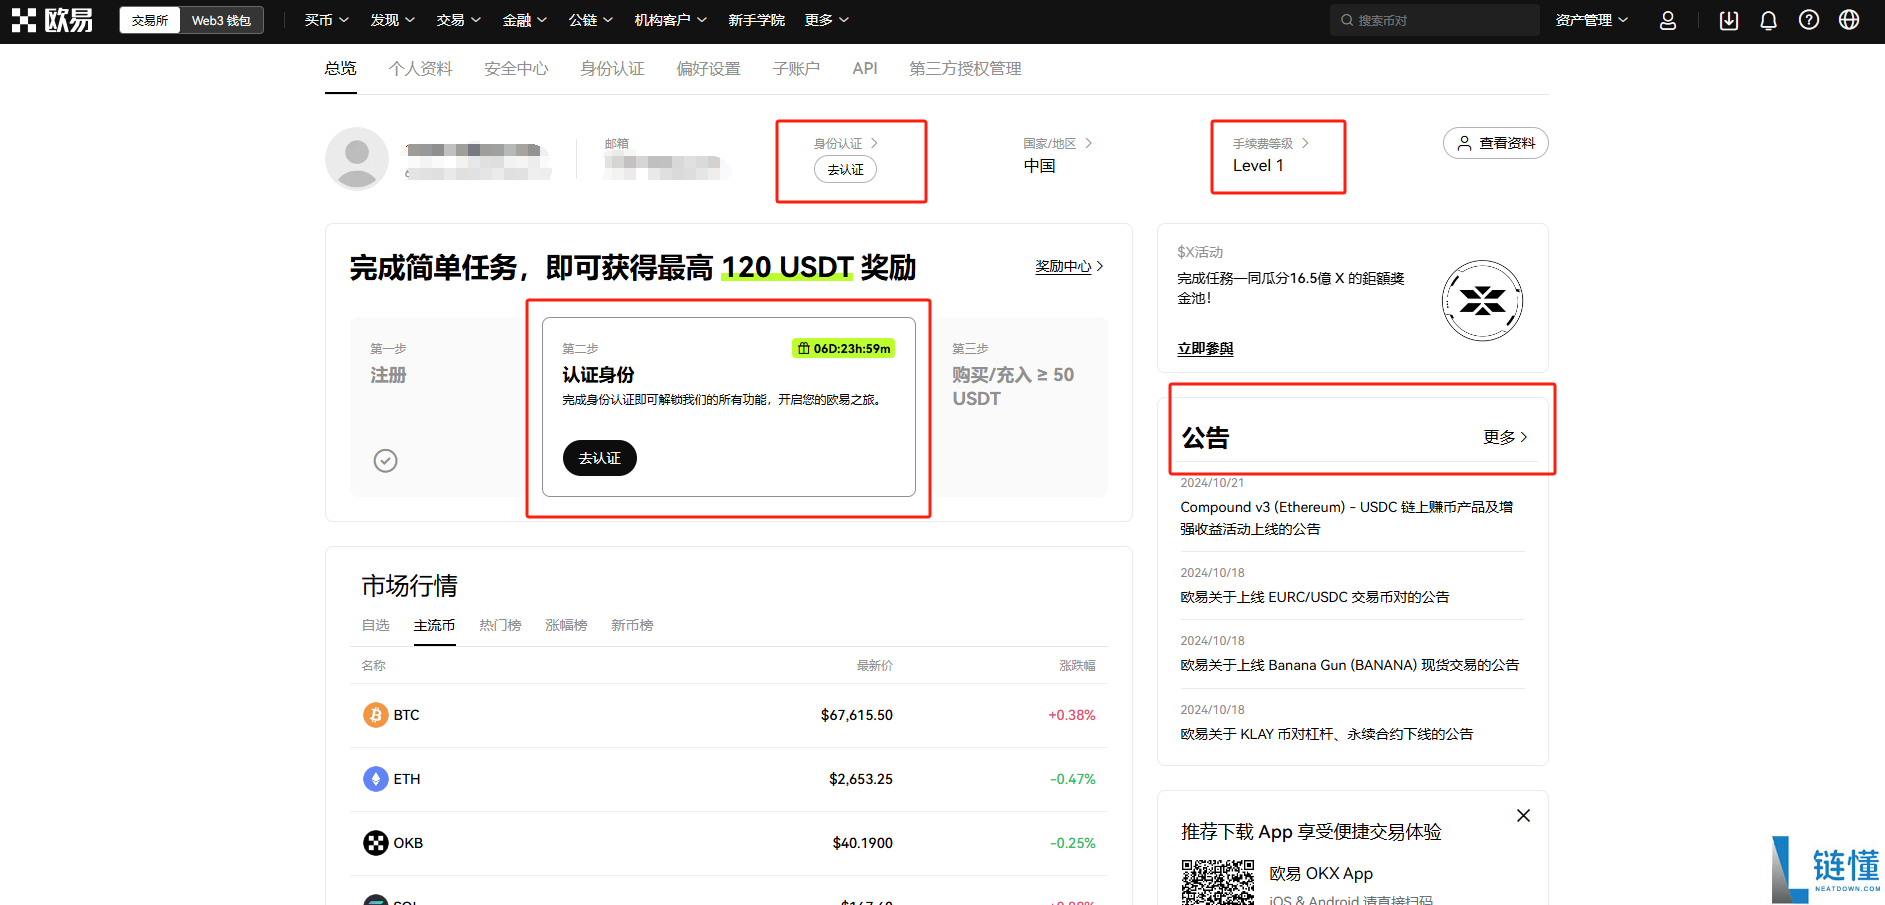Open the 奖励中心 link
Screen dimensions: 1885x905
1069,267
